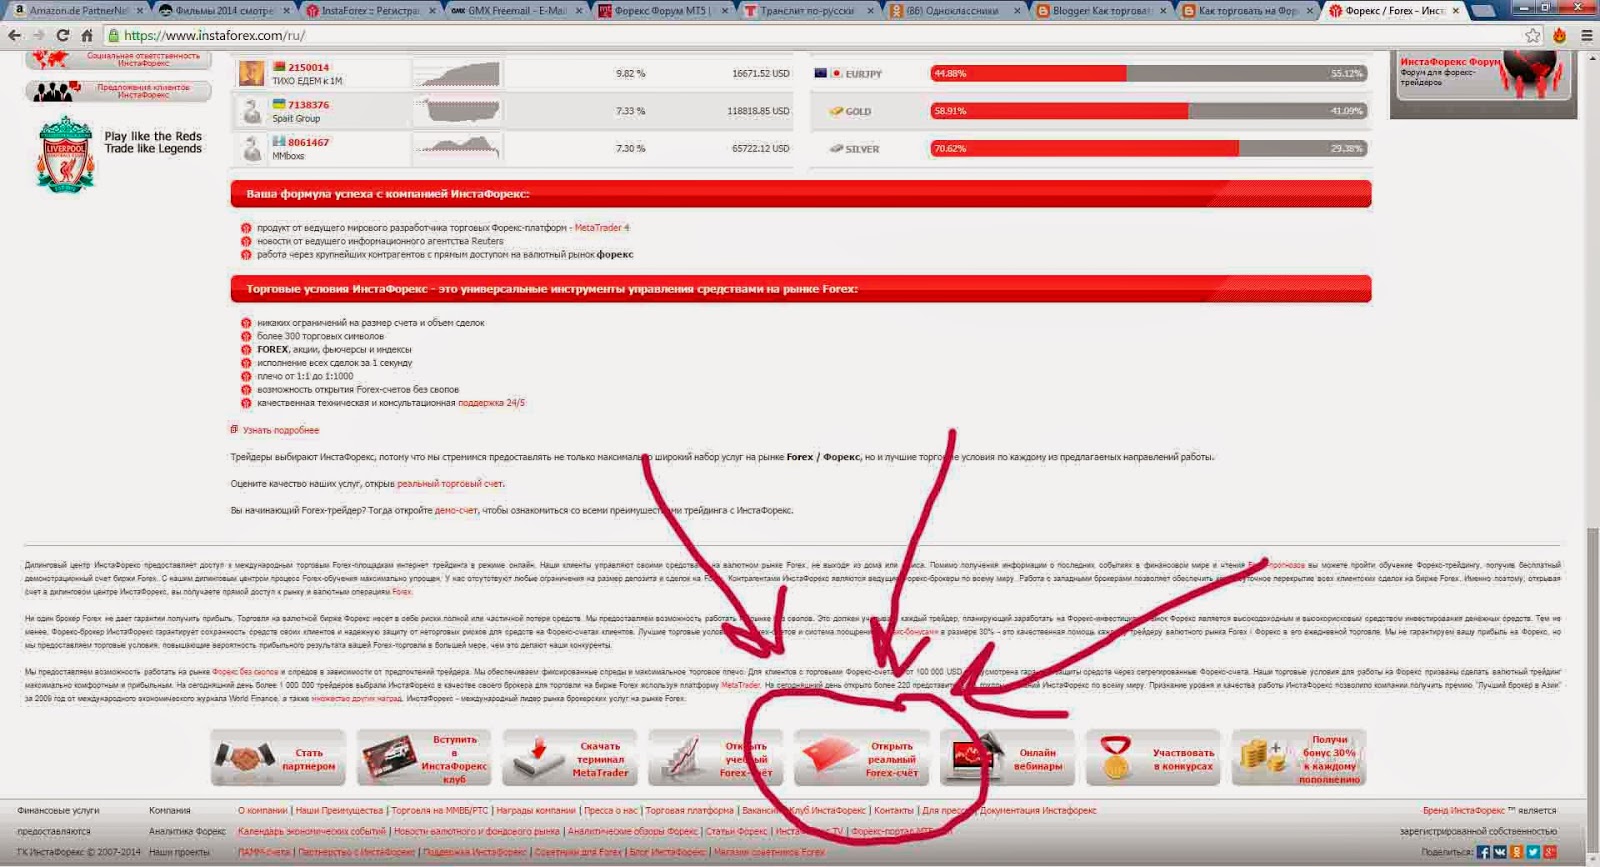Open chart thumbnail for MMboxs
The image size is (1600, 867).
(458, 148)
